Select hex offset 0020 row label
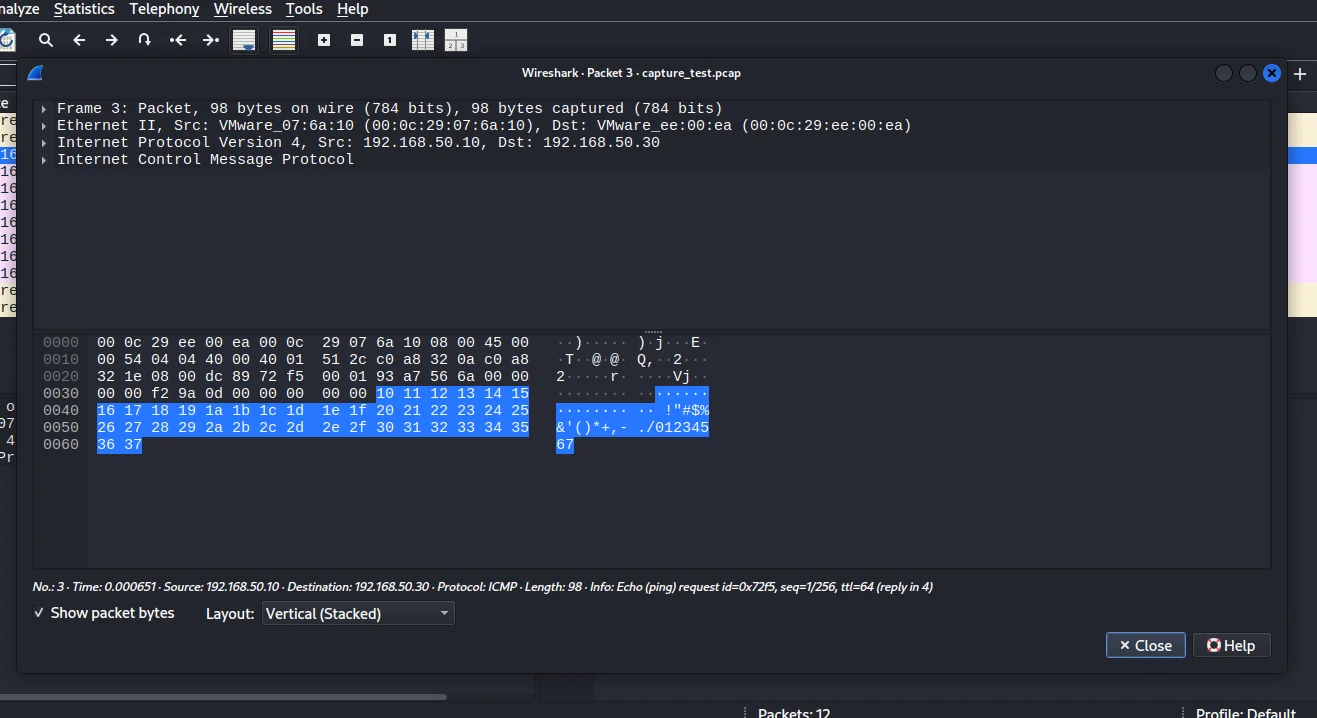1317x718 pixels. pos(61,377)
